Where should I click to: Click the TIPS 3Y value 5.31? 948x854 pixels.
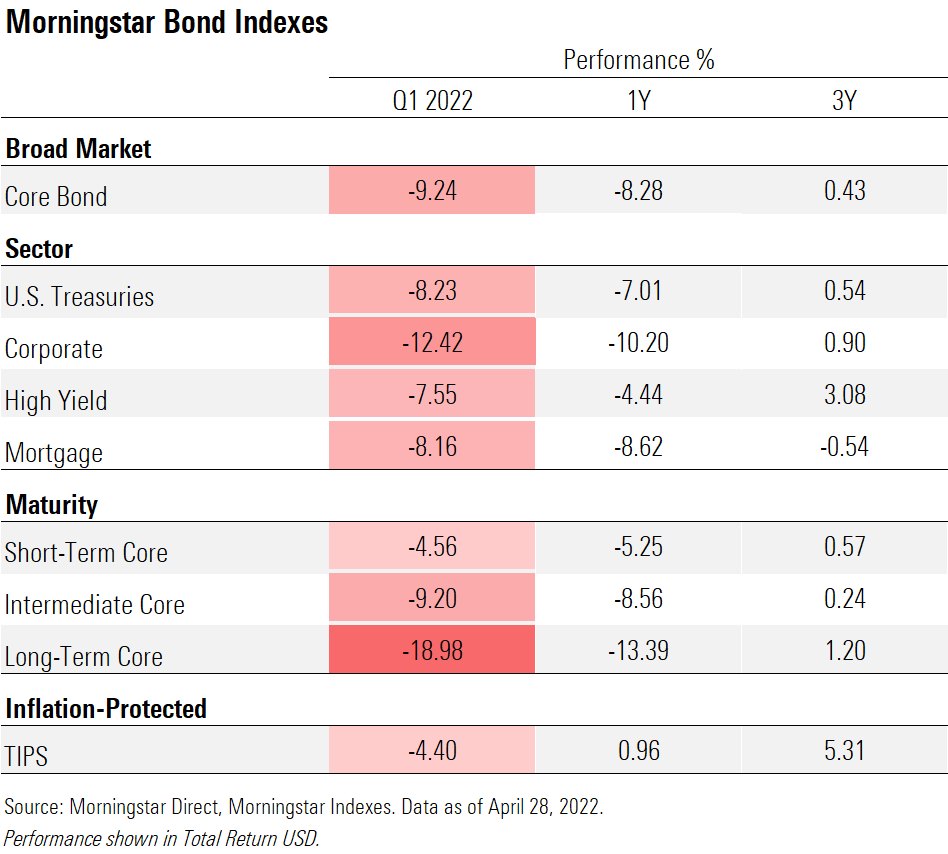[x=844, y=750]
